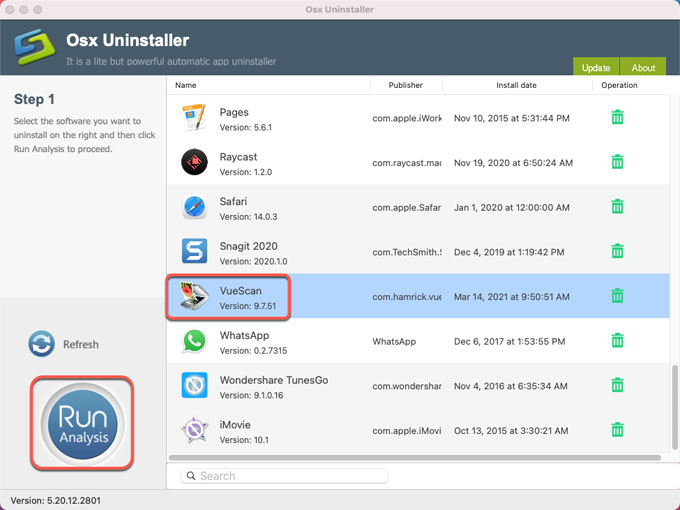Click install date Mar 14, 2021 cell

click(x=511, y=297)
